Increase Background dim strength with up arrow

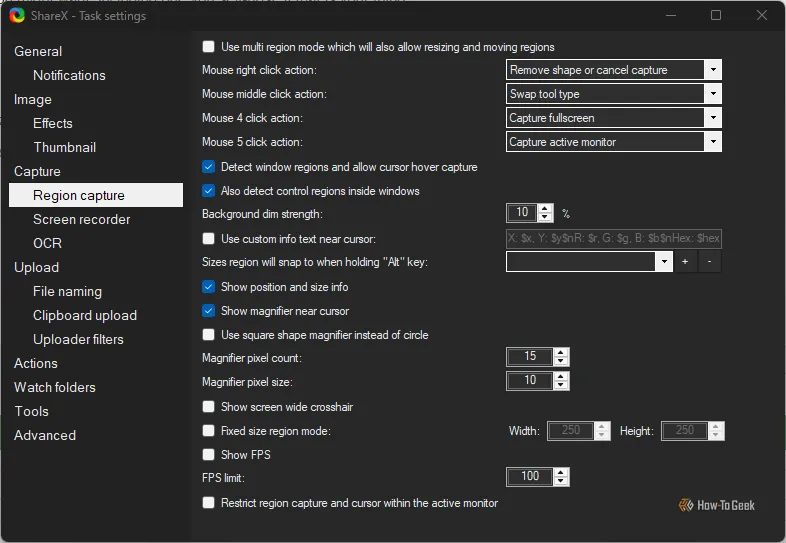click(545, 208)
